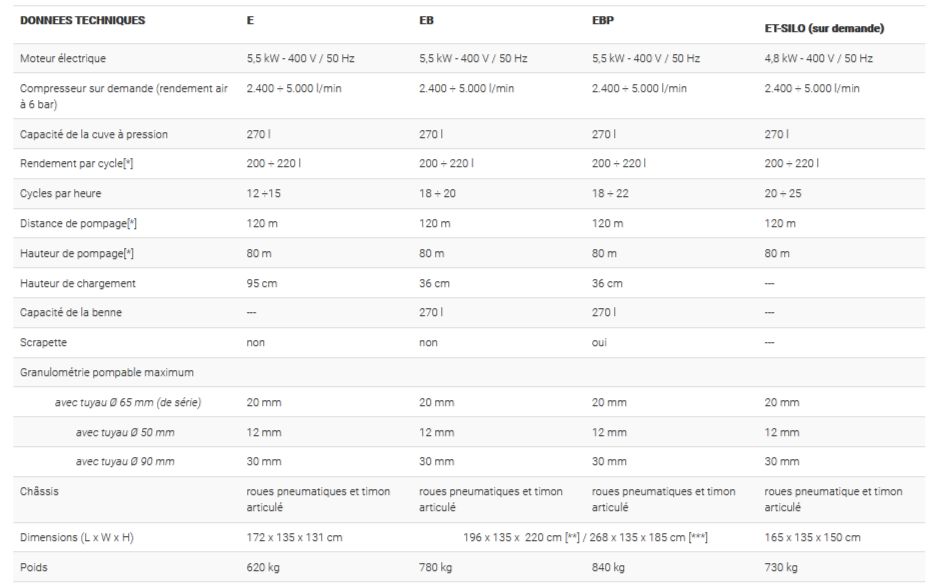Viewport: 934px width, 588px height.
Task: Click 'Granulométrie pompable maximum' row label
Action: pyautogui.click(x=107, y=372)
